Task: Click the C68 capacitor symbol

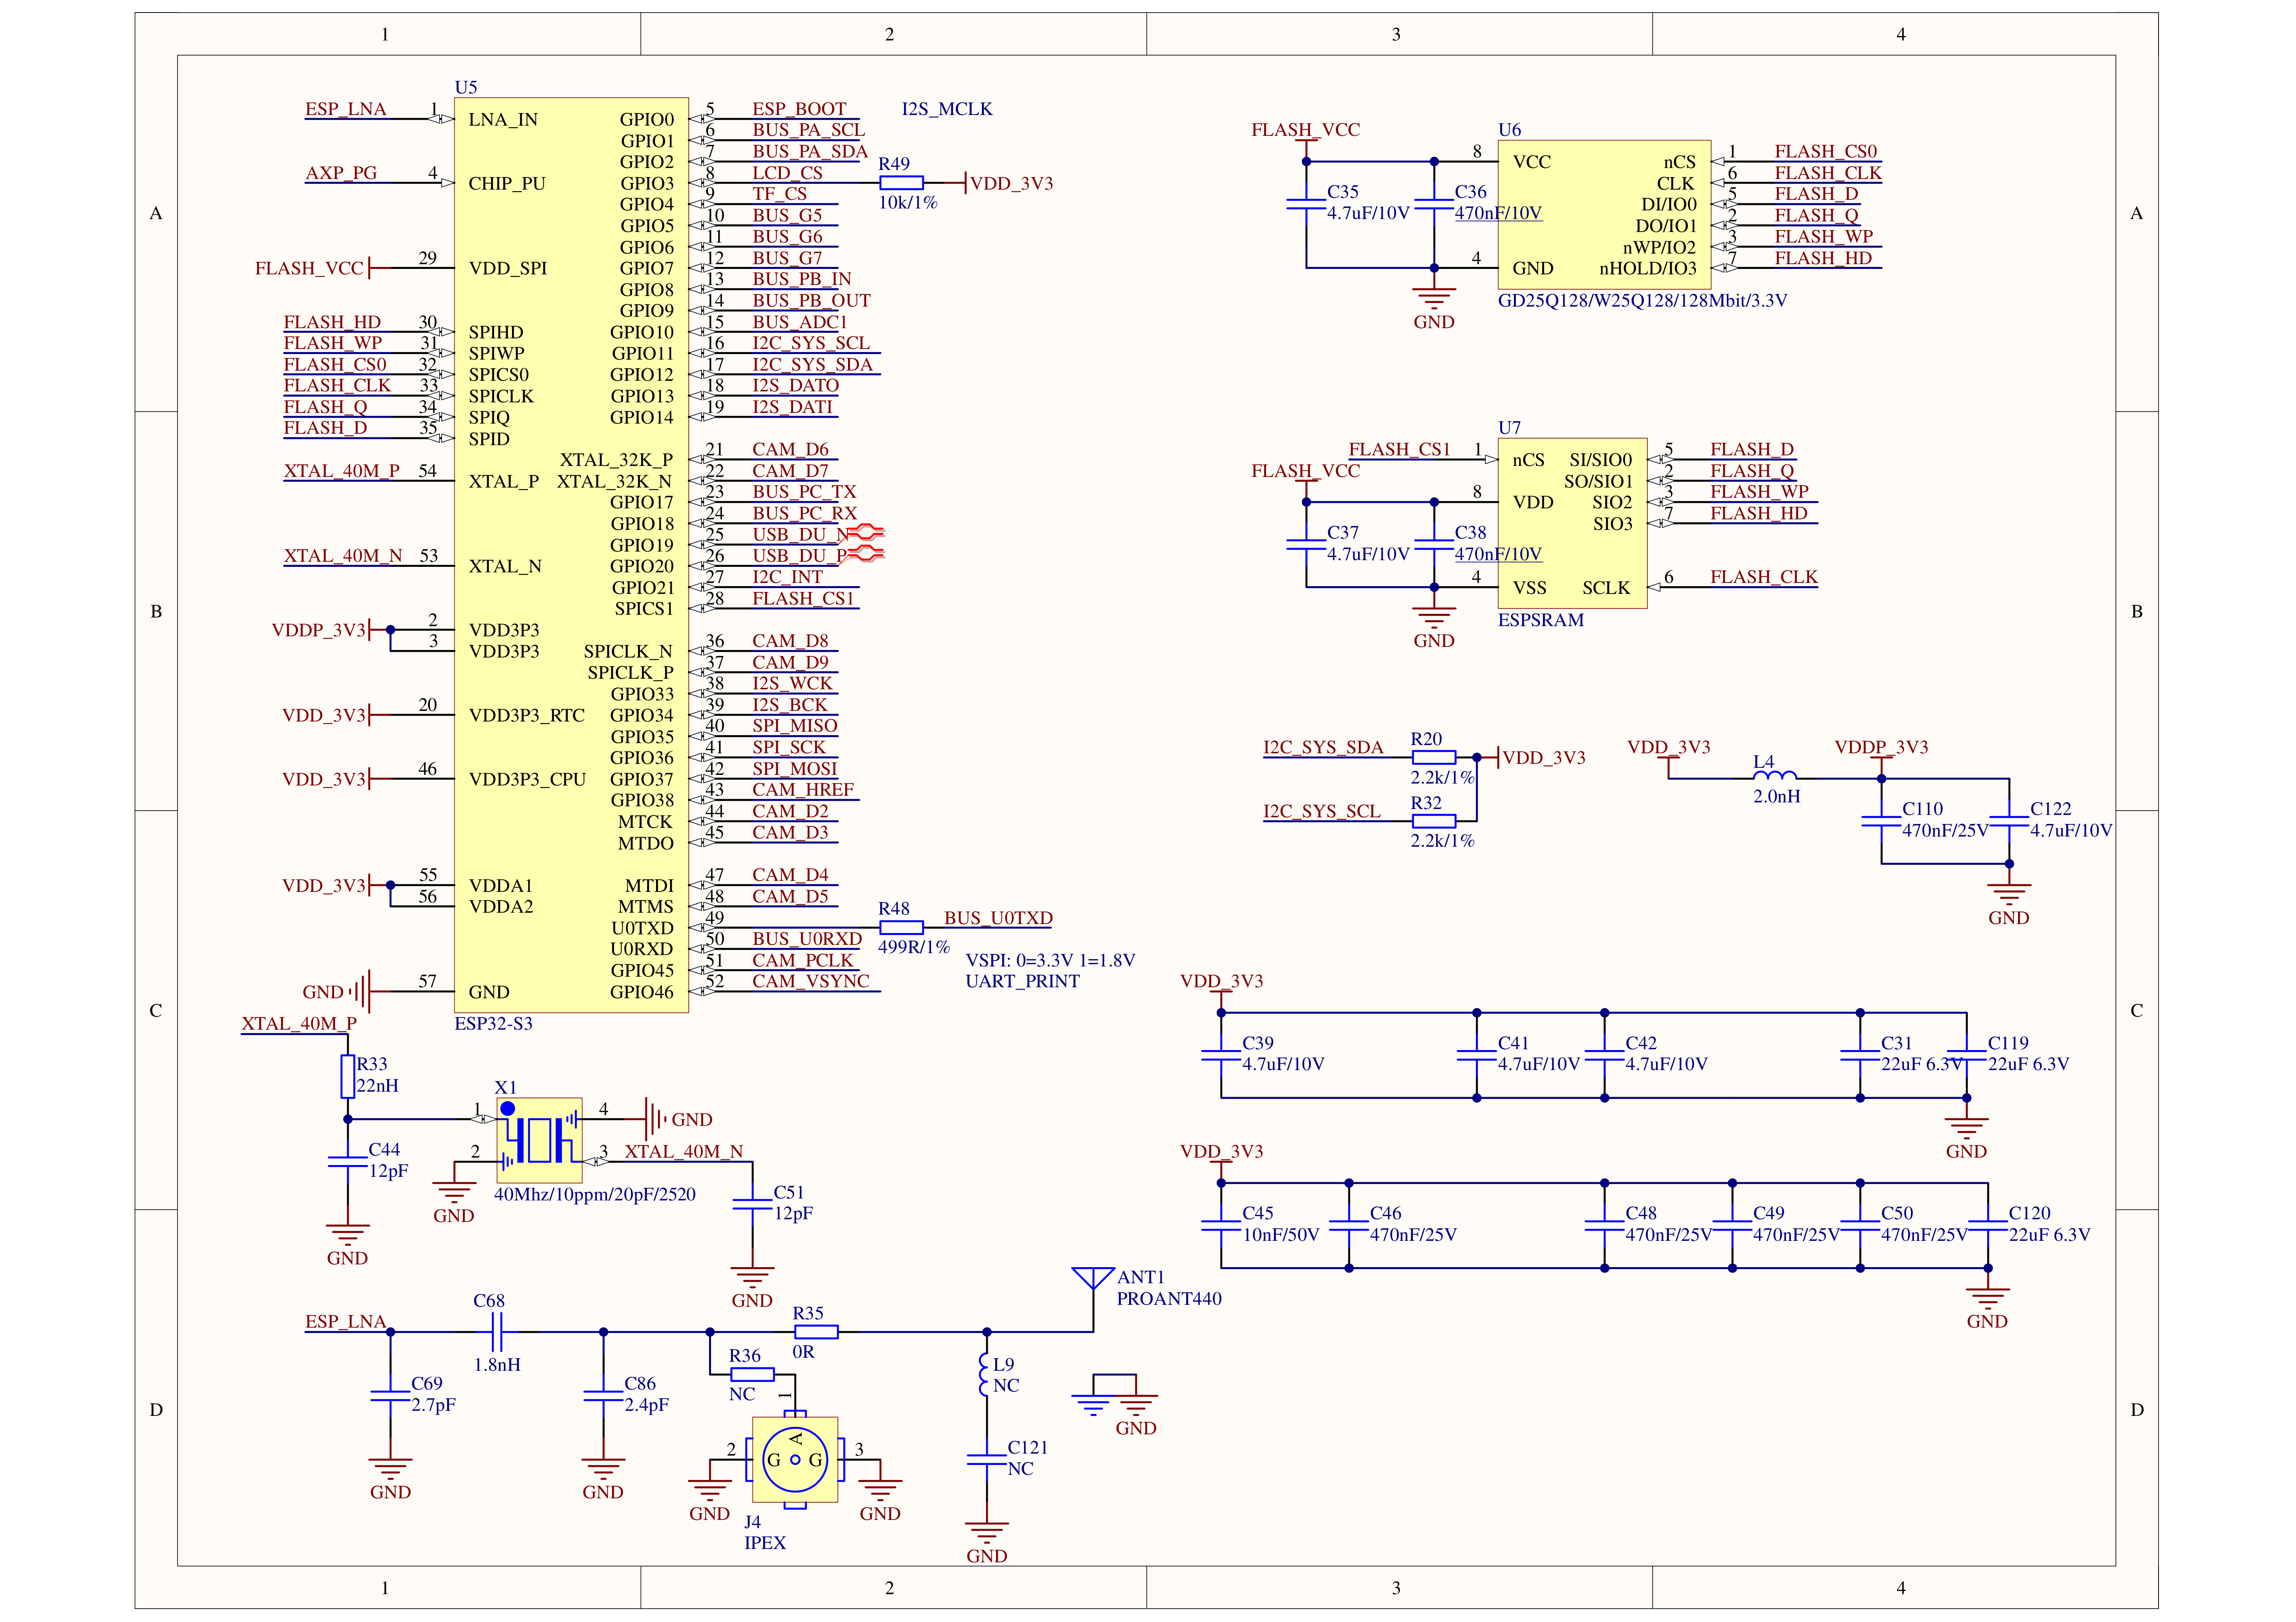Action: [497, 1332]
